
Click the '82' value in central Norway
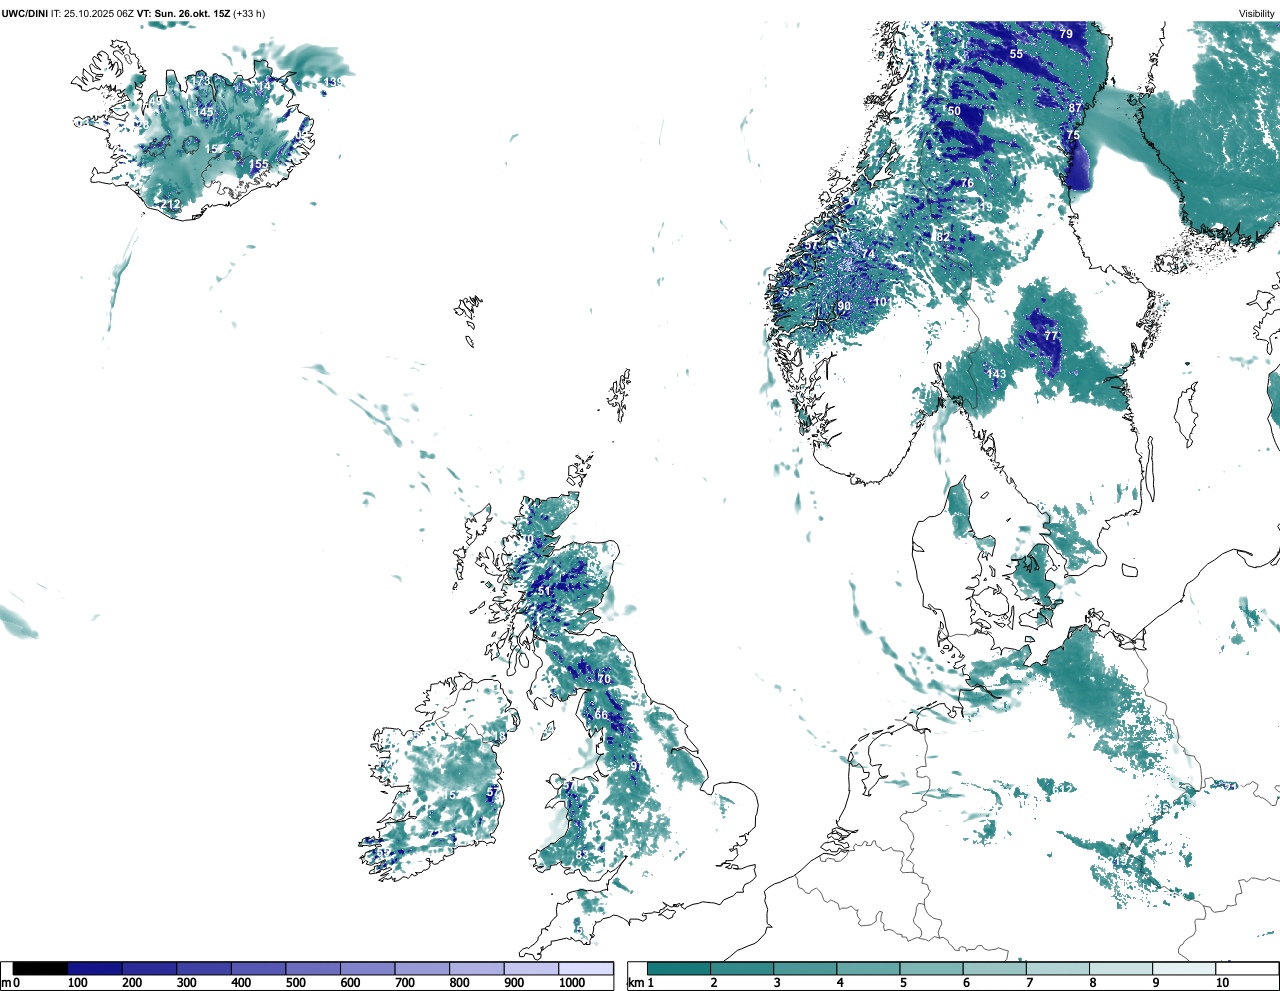[x=943, y=237]
